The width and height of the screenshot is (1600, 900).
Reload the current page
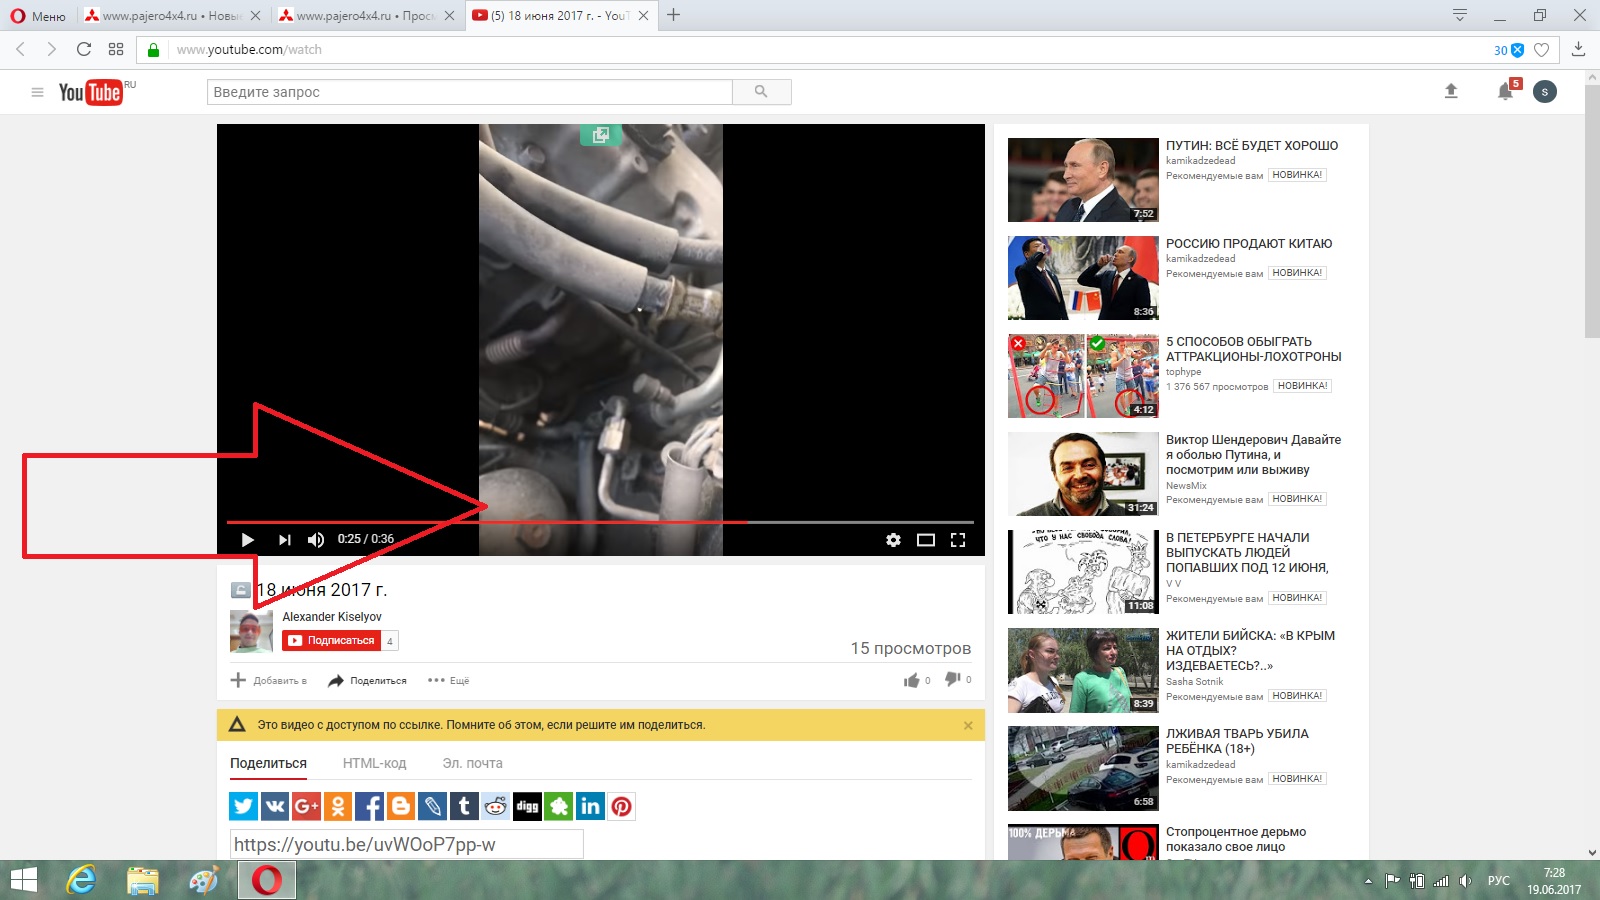84,49
